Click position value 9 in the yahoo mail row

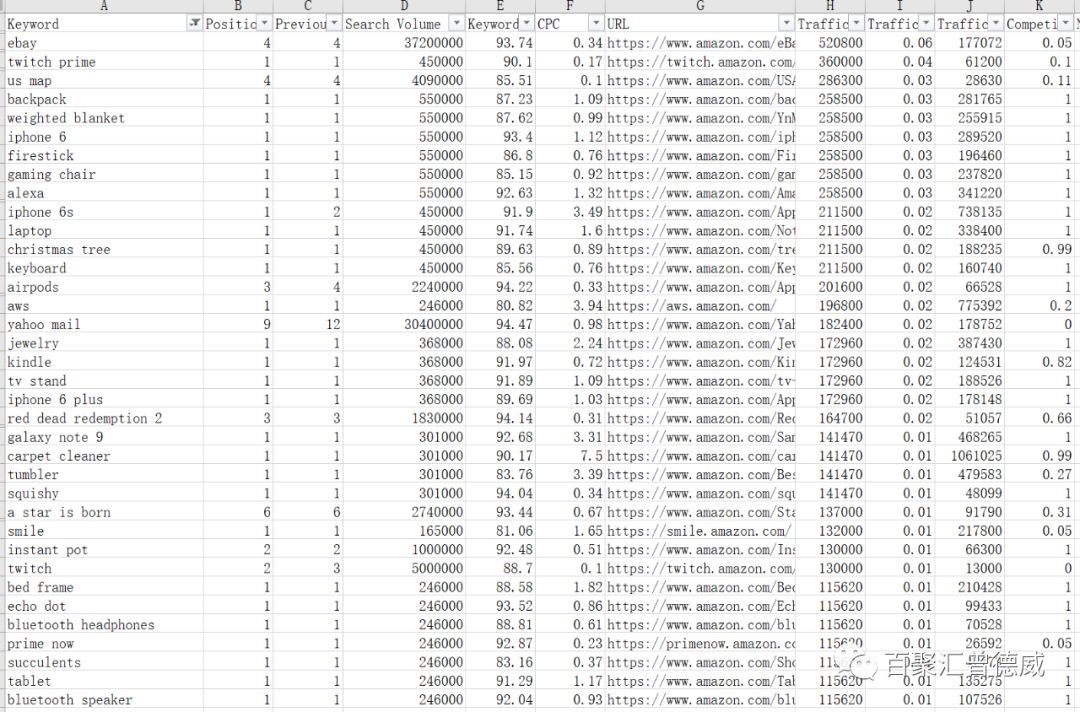tap(238, 324)
